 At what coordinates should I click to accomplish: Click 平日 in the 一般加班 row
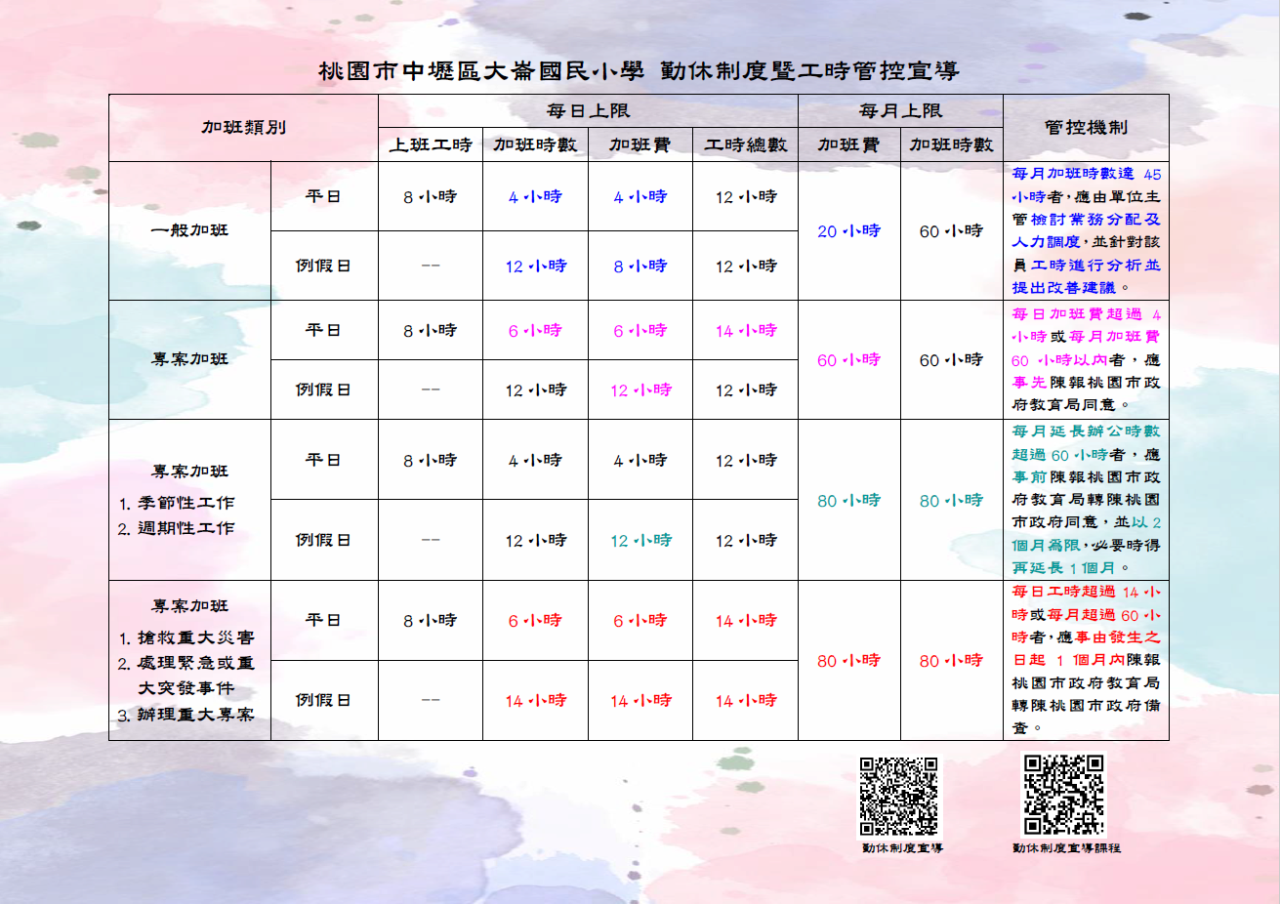(324, 197)
